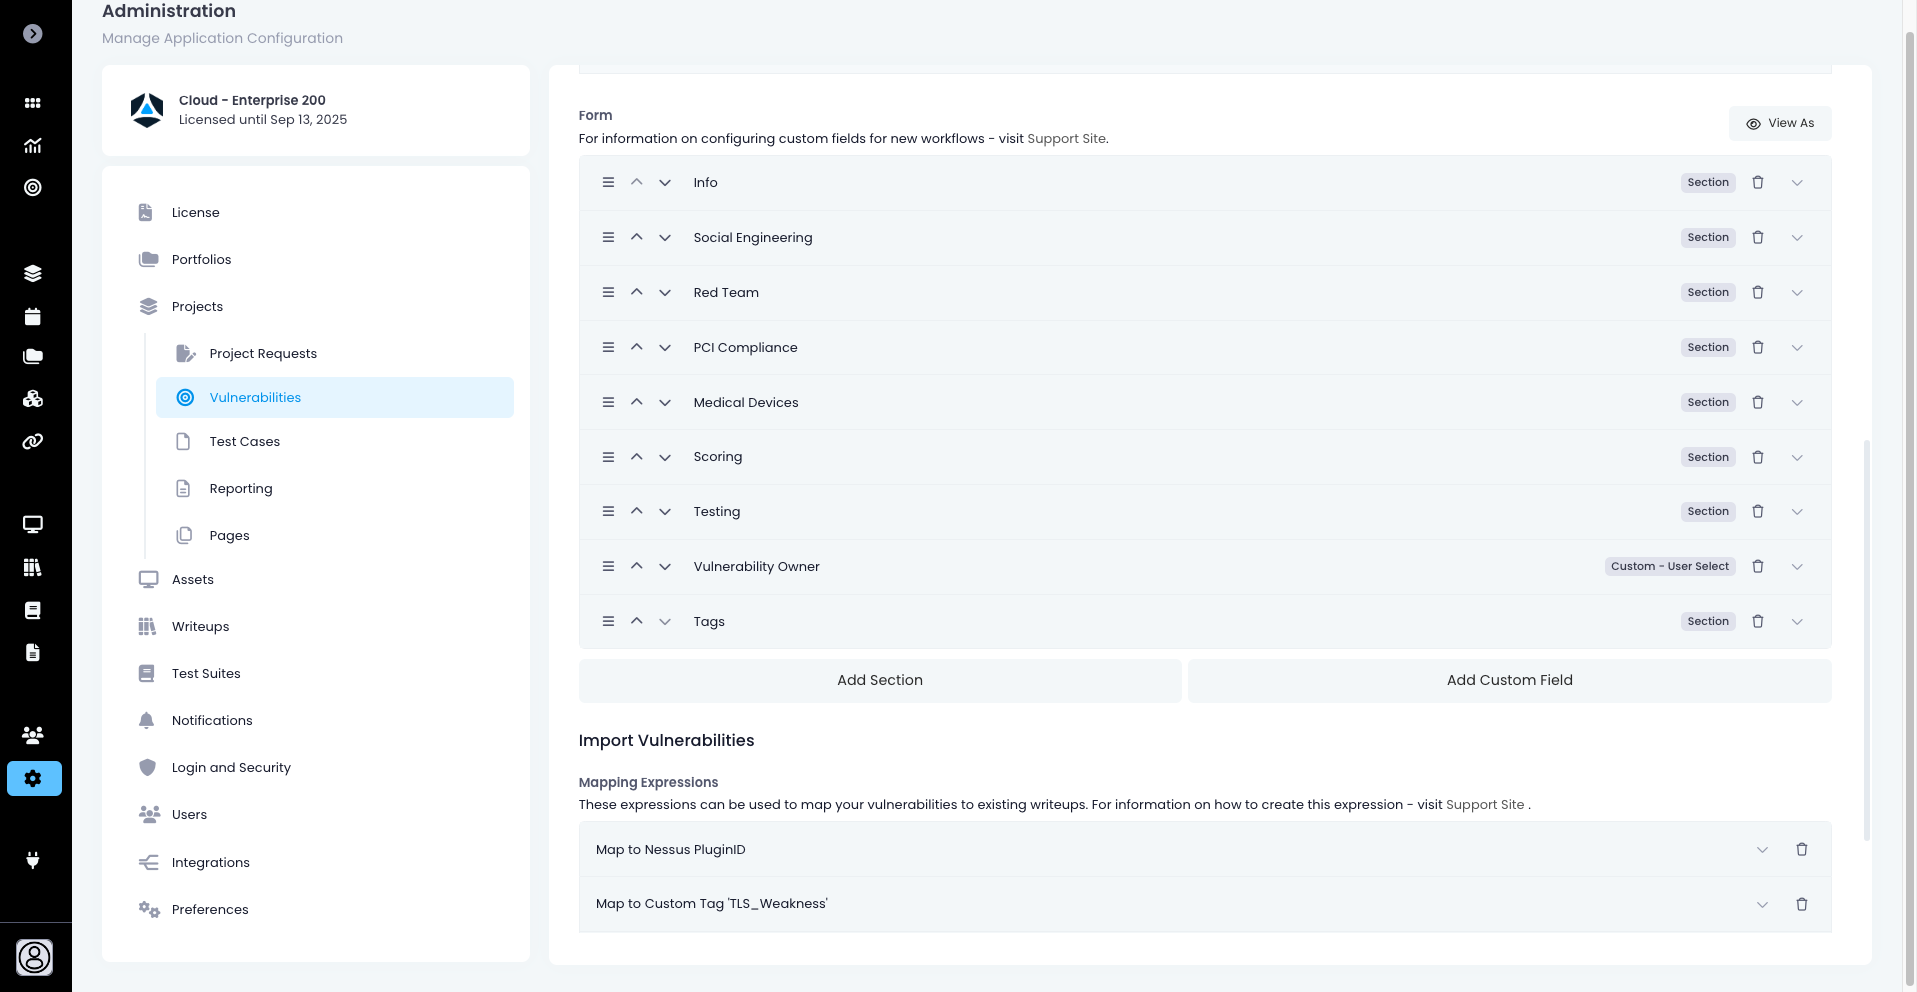Open Support Site link in Form description

click(x=1066, y=139)
